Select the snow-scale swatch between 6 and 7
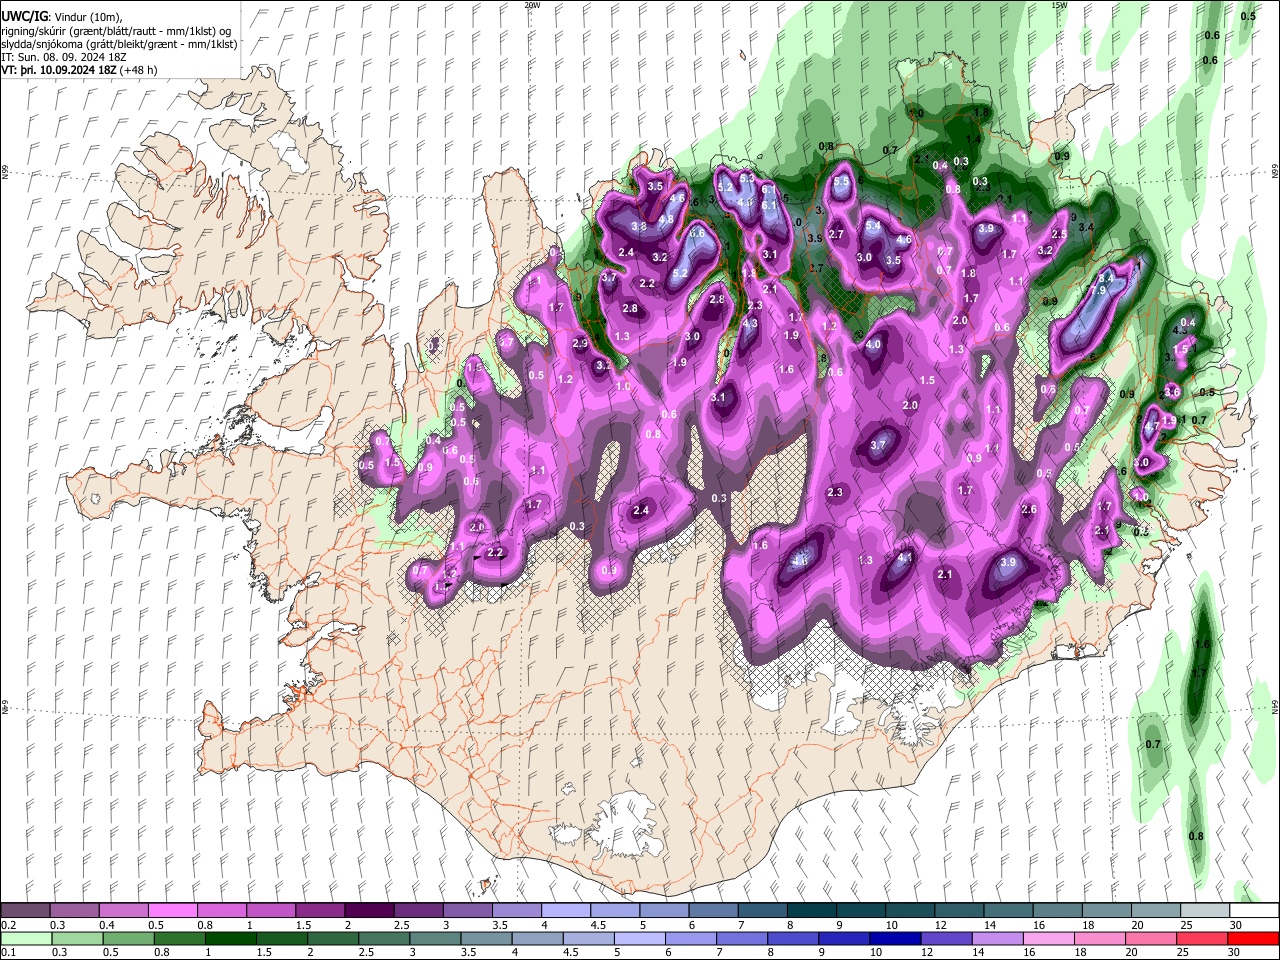 pyautogui.click(x=713, y=911)
